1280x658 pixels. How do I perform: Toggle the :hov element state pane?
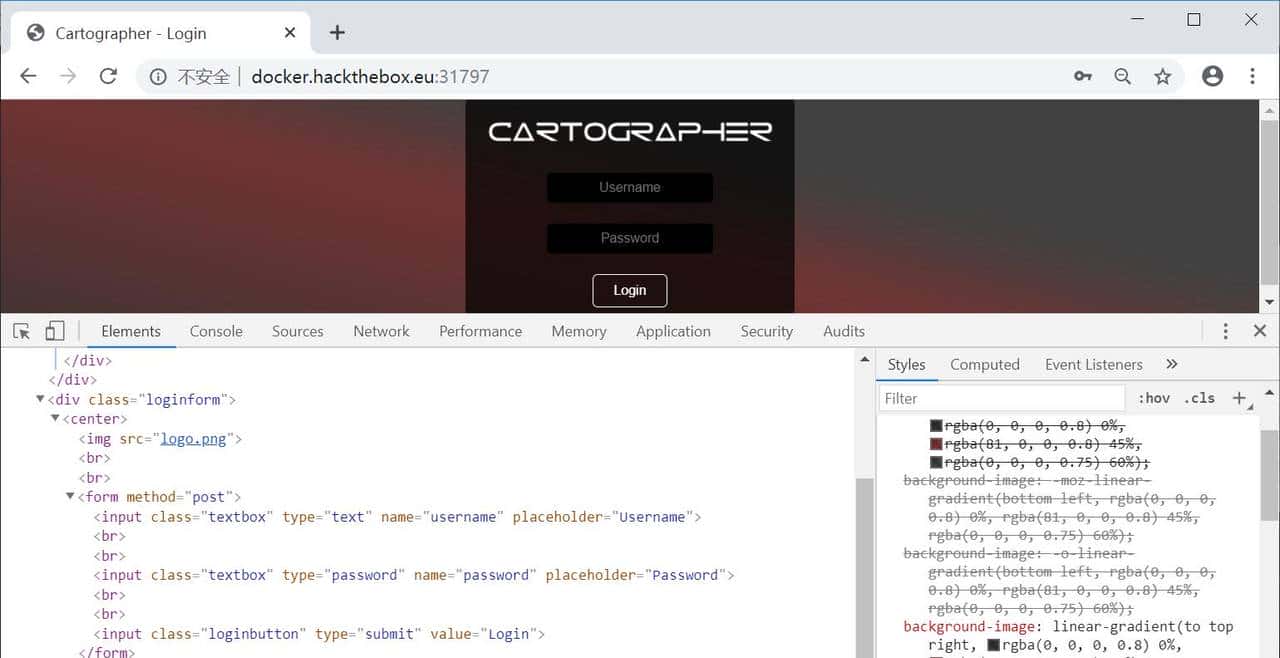(1154, 398)
